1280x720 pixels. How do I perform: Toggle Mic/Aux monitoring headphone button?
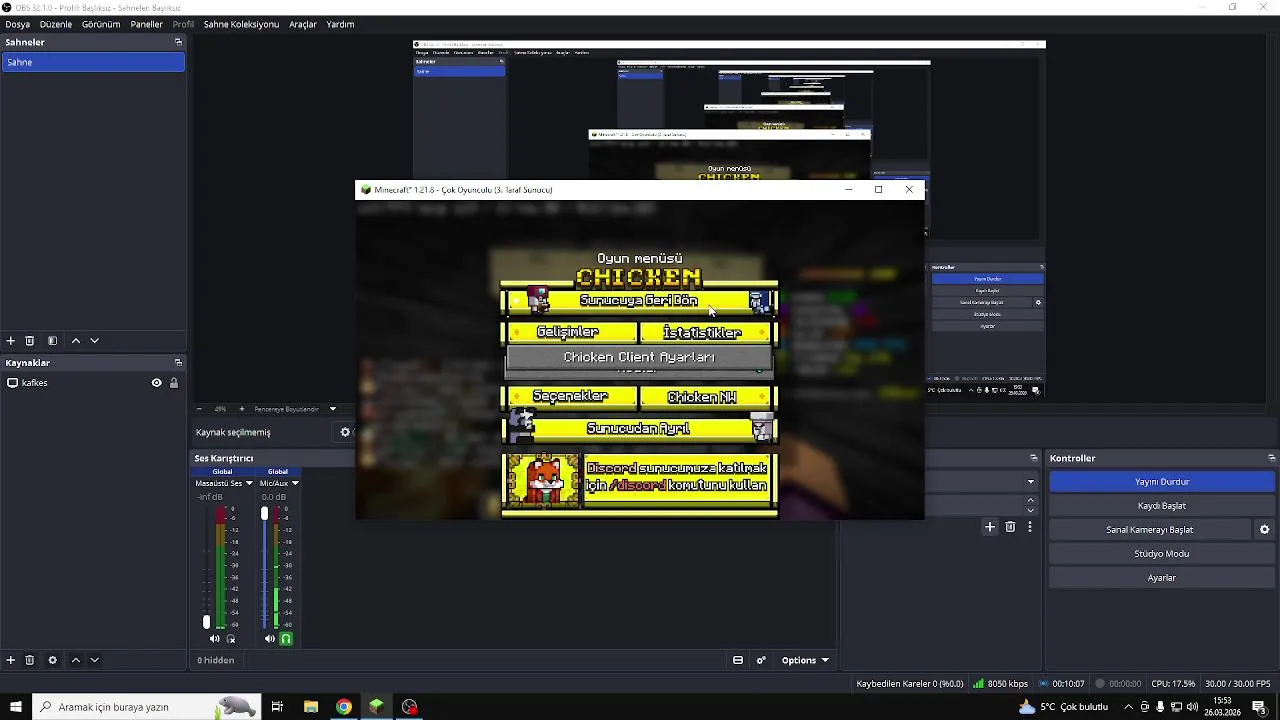click(x=286, y=639)
